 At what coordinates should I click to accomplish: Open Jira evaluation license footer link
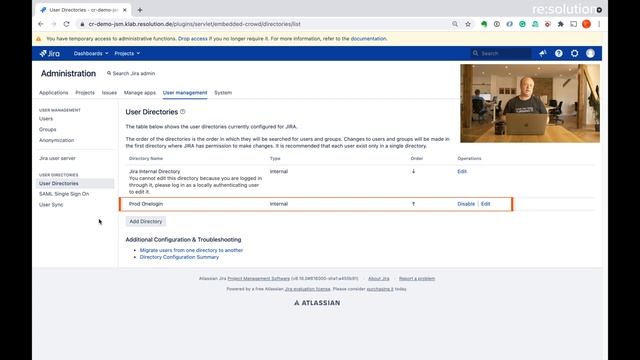click(x=307, y=289)
